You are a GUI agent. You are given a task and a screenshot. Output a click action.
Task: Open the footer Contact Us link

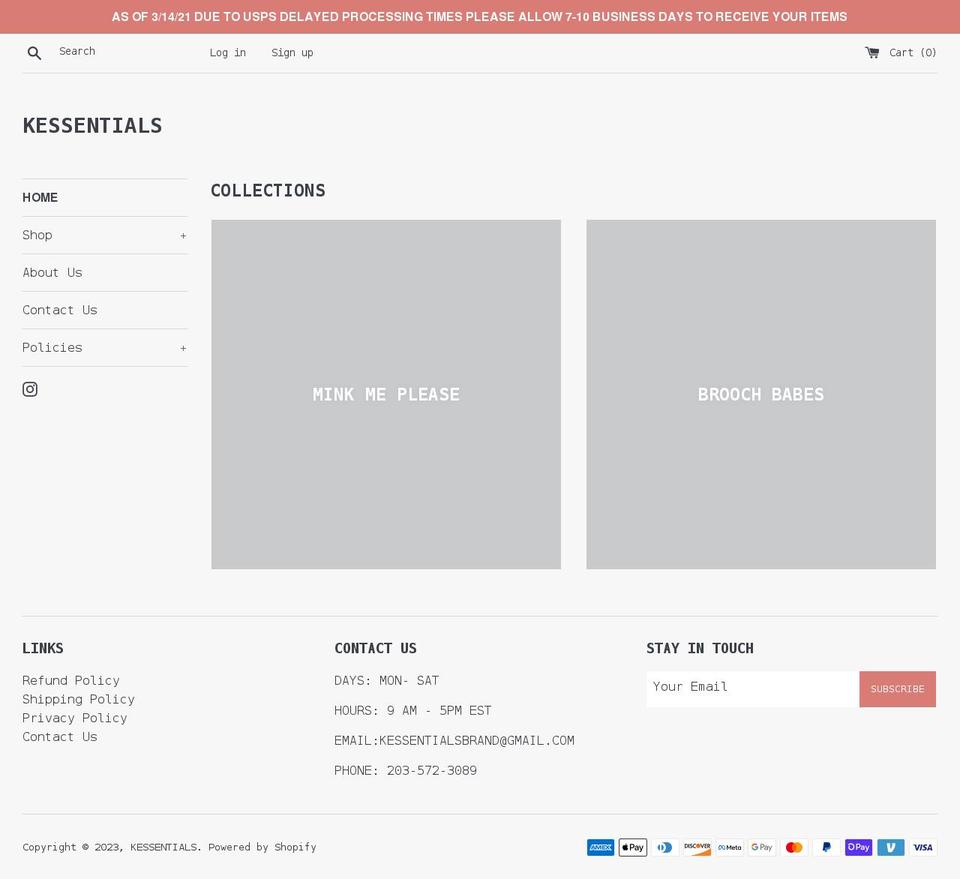pyautogui.click(x=60, y=736)
